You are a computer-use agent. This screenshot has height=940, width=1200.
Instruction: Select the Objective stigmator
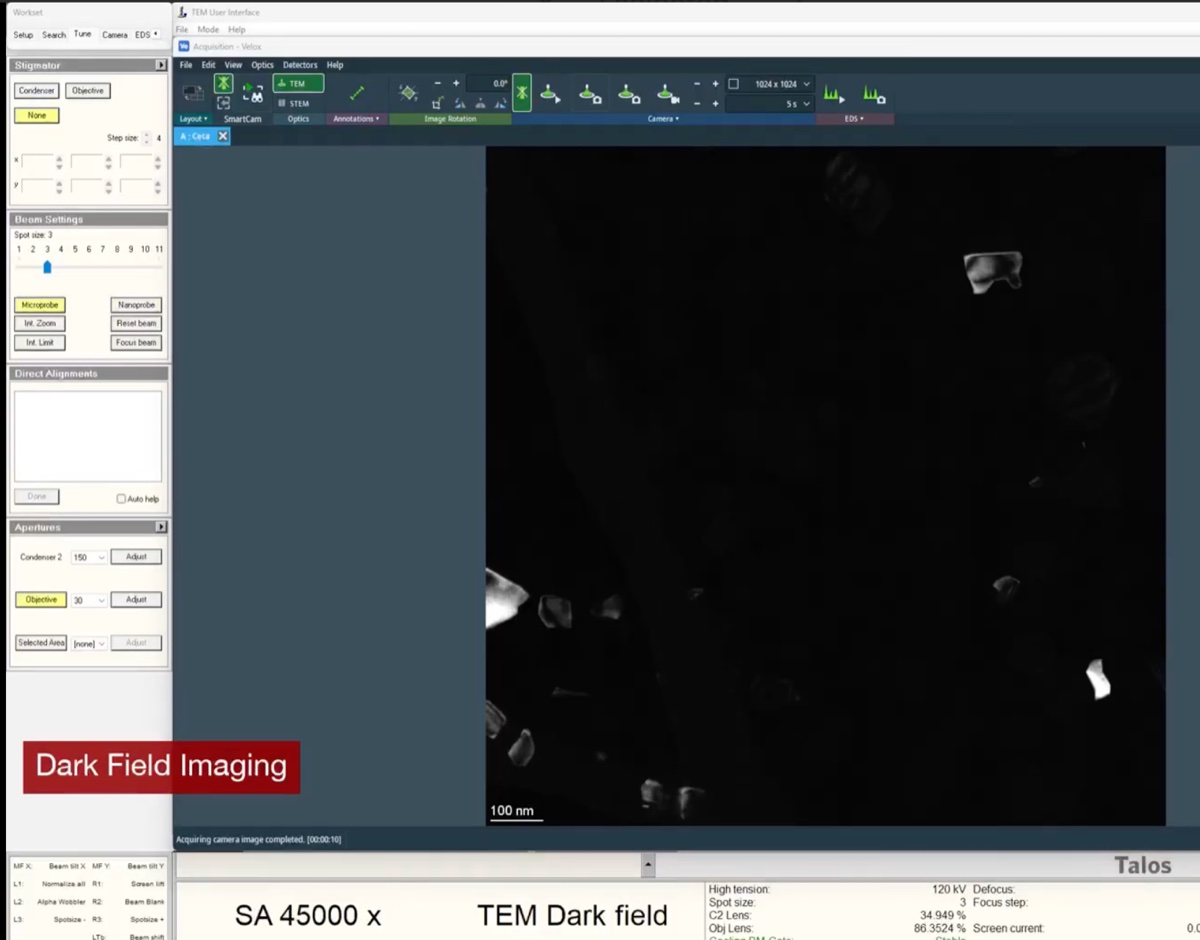pyautogui.click(x=88, y=91)
